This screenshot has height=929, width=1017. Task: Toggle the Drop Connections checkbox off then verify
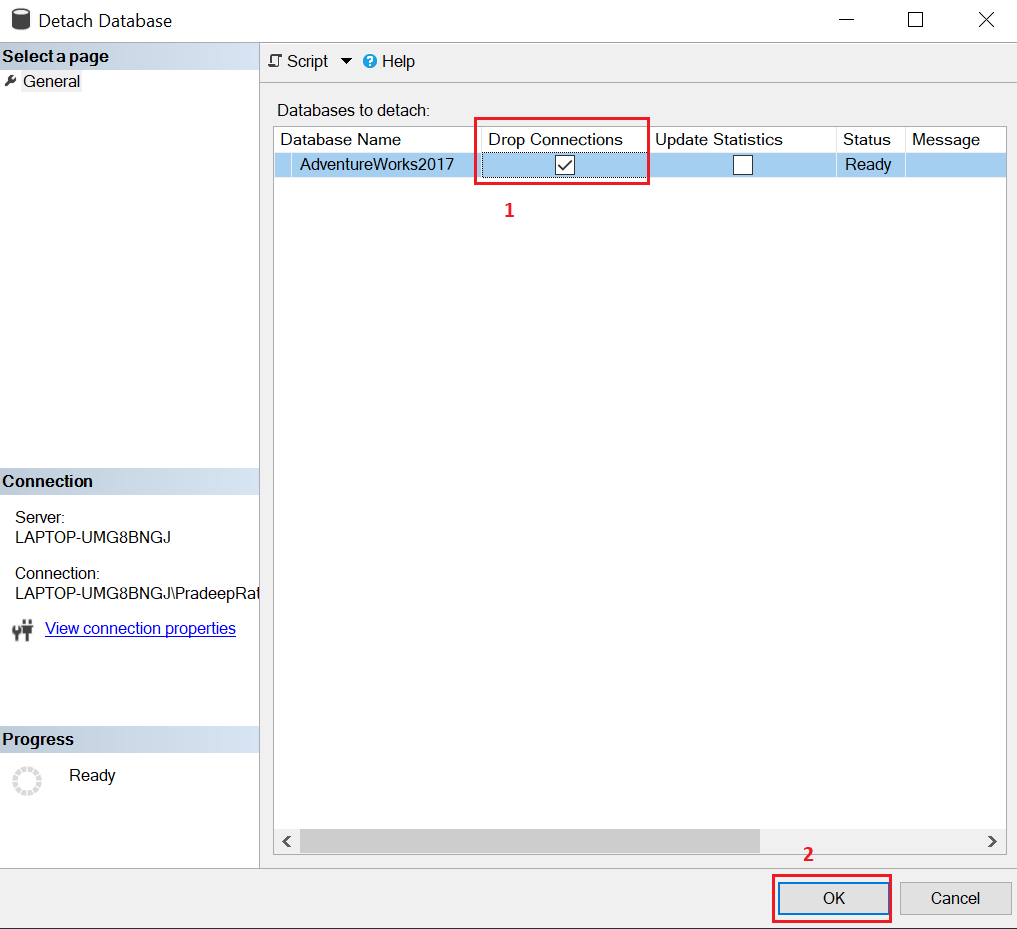click(565, 164)
